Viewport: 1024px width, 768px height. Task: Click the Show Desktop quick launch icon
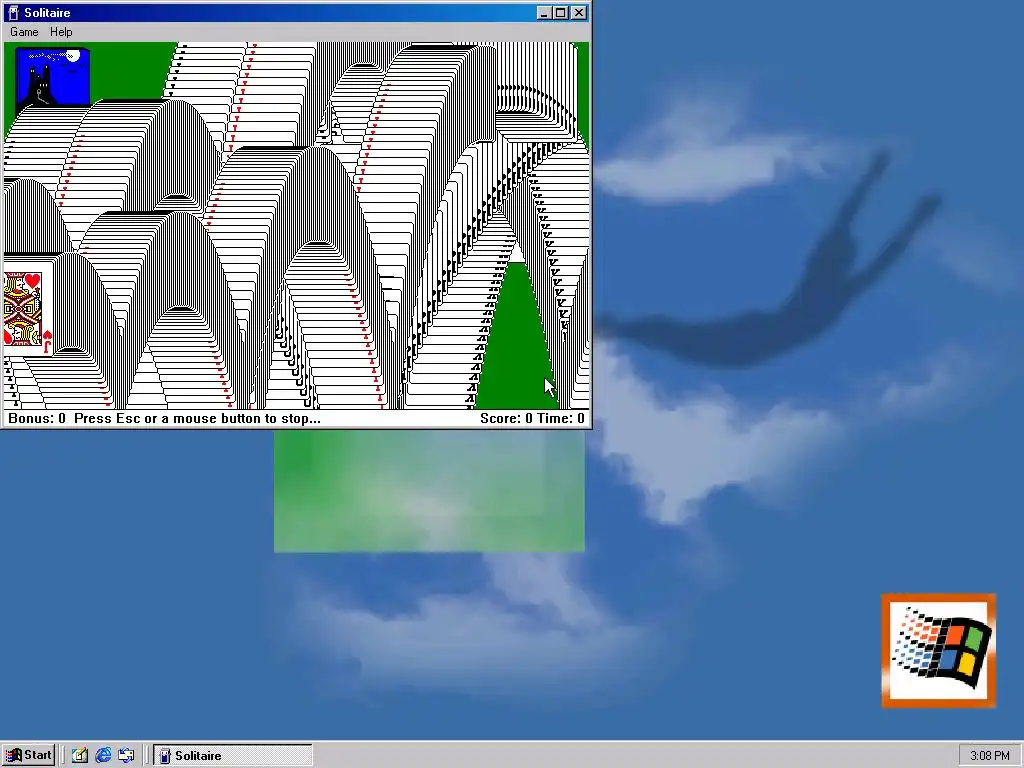(x=80, y=756)
